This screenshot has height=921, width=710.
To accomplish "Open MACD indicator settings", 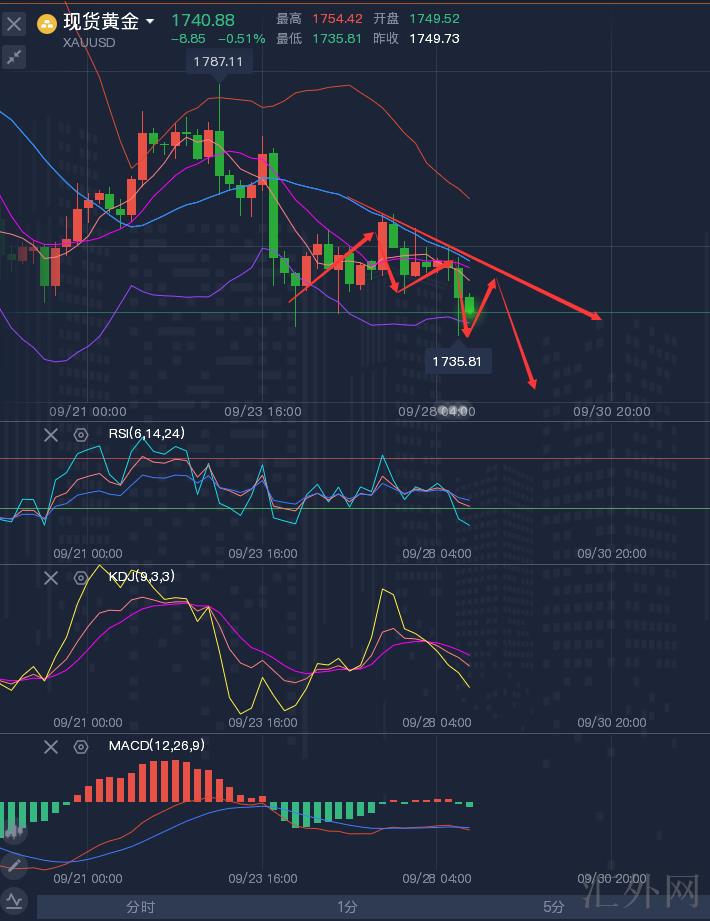I will [x=81, y=747].
